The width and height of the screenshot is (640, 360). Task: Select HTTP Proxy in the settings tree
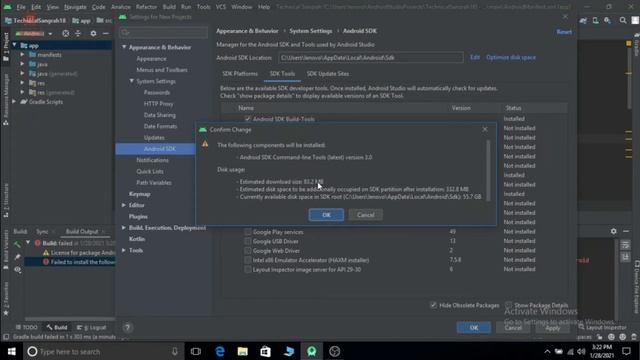click(158, 104)
